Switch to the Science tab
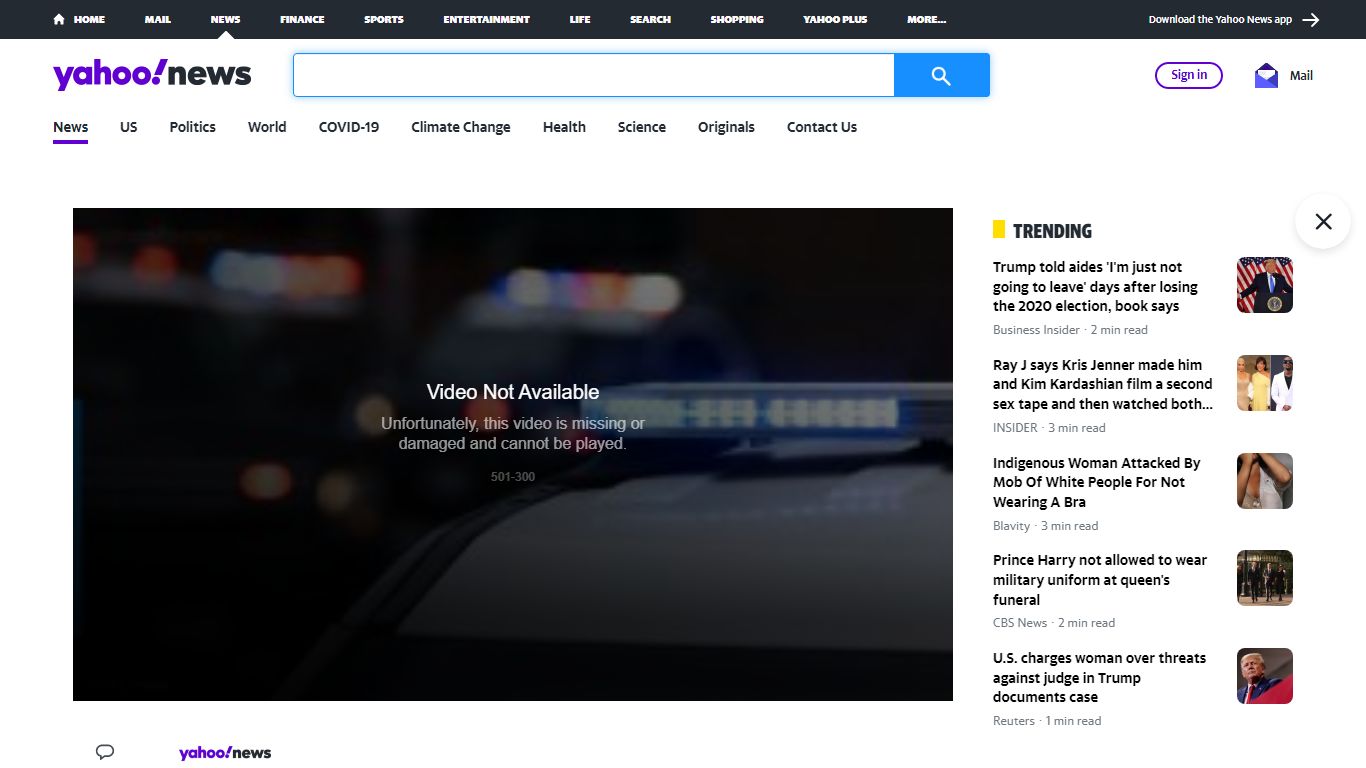 (642, 127)
